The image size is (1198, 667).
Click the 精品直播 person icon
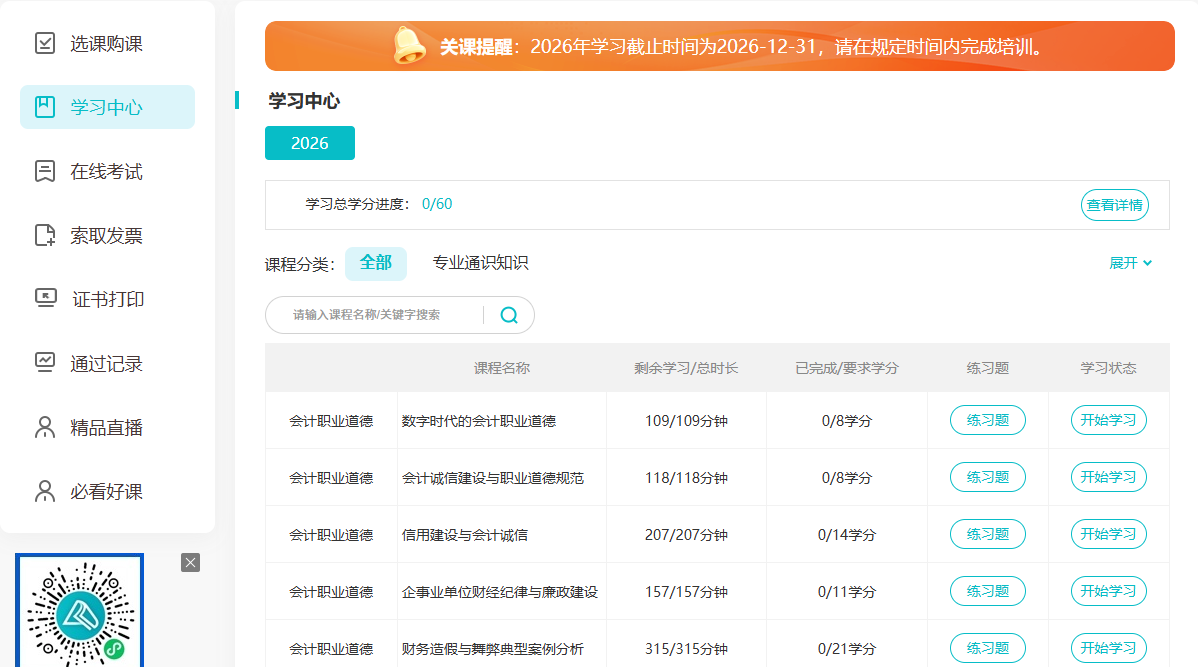pyautogui.click(x=45, y=427)
